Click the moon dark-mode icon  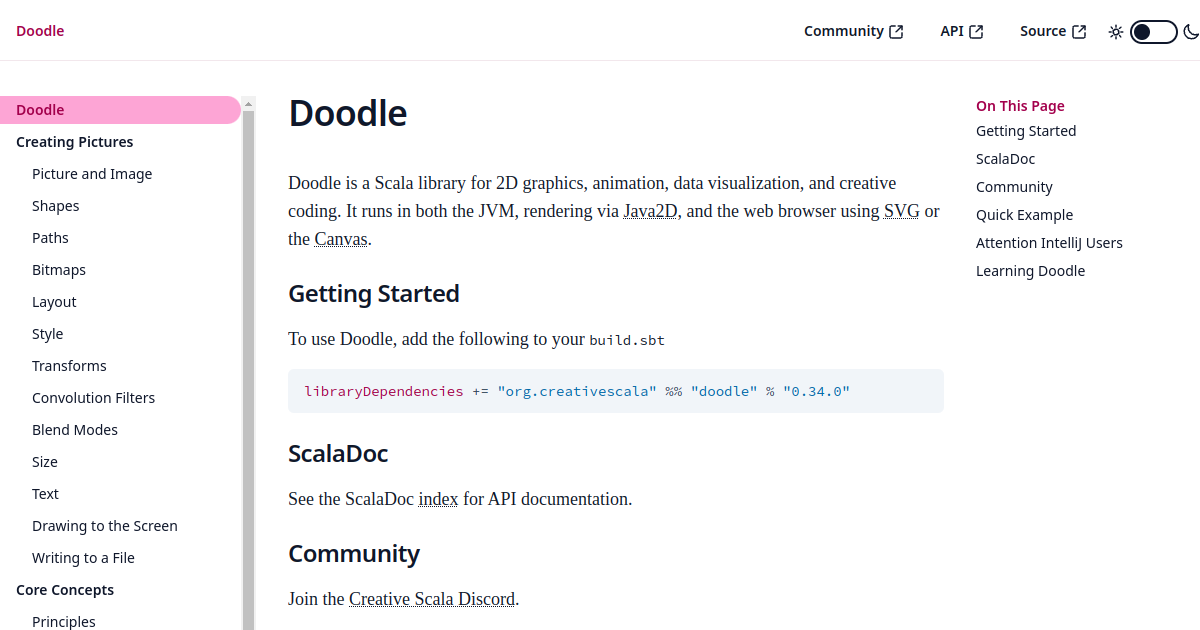click(x=1190, y=32)
